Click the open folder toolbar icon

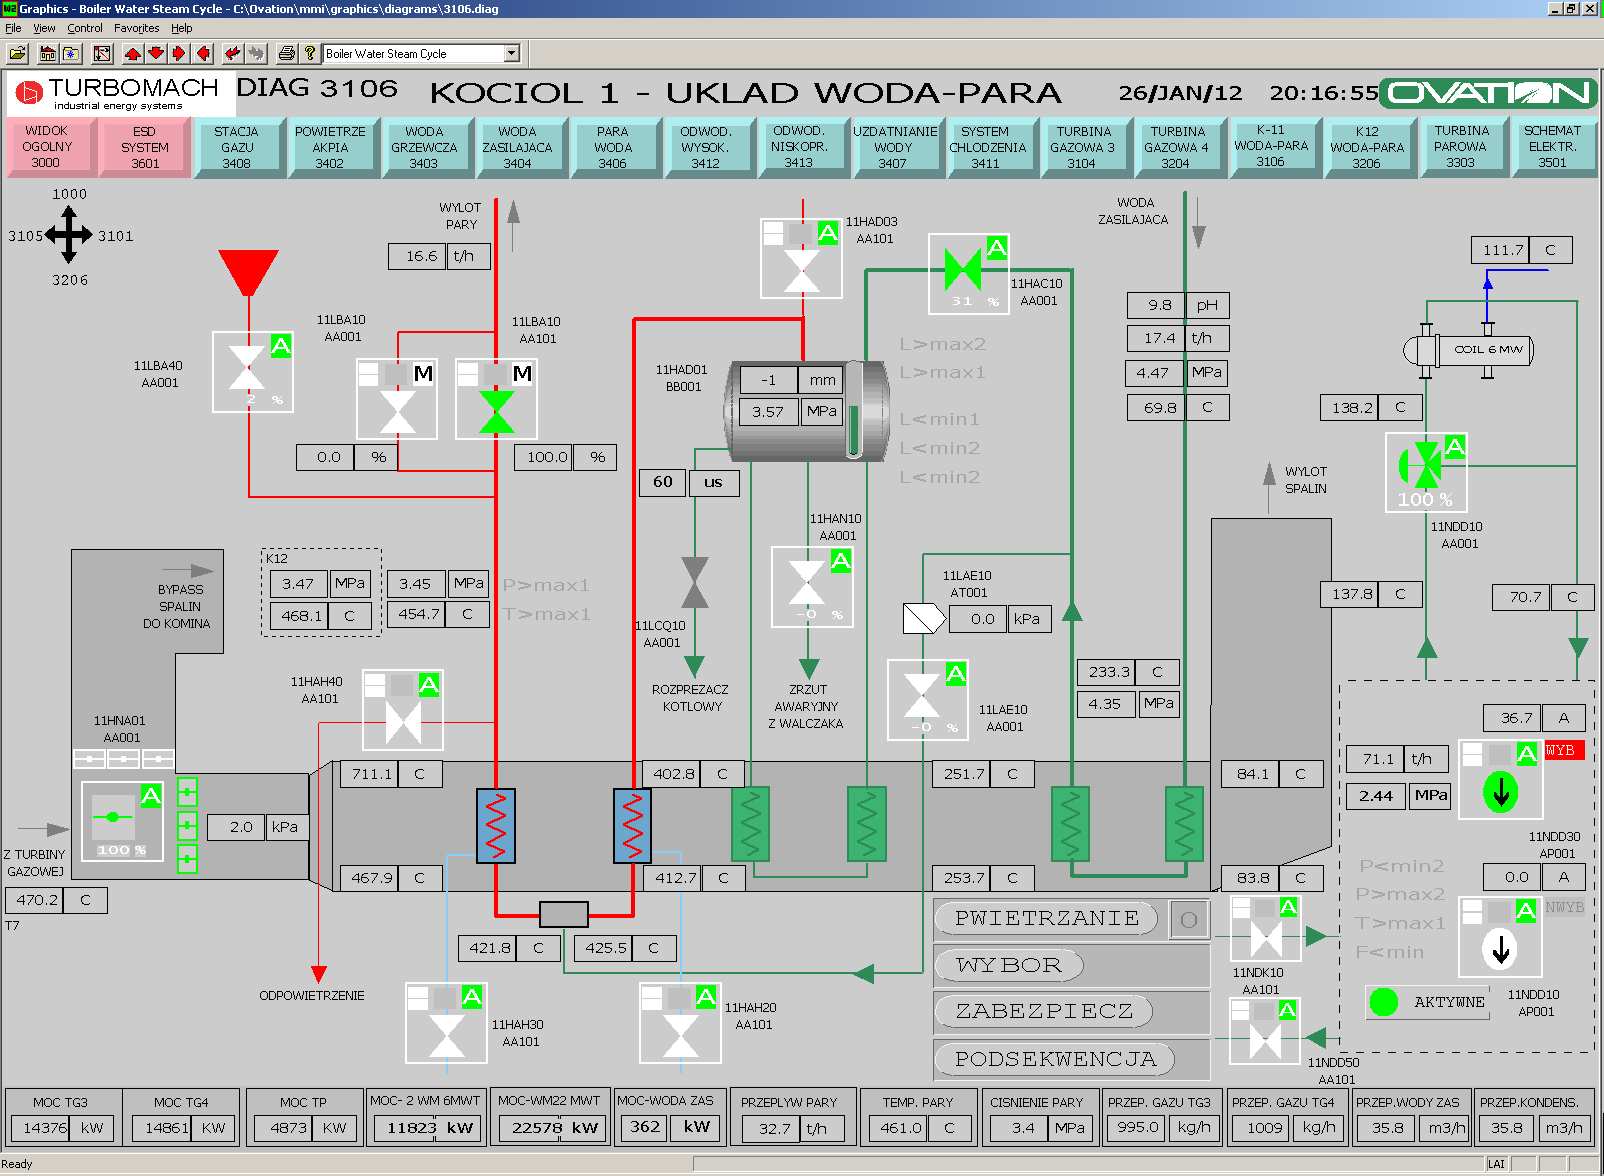coord(17,53)
